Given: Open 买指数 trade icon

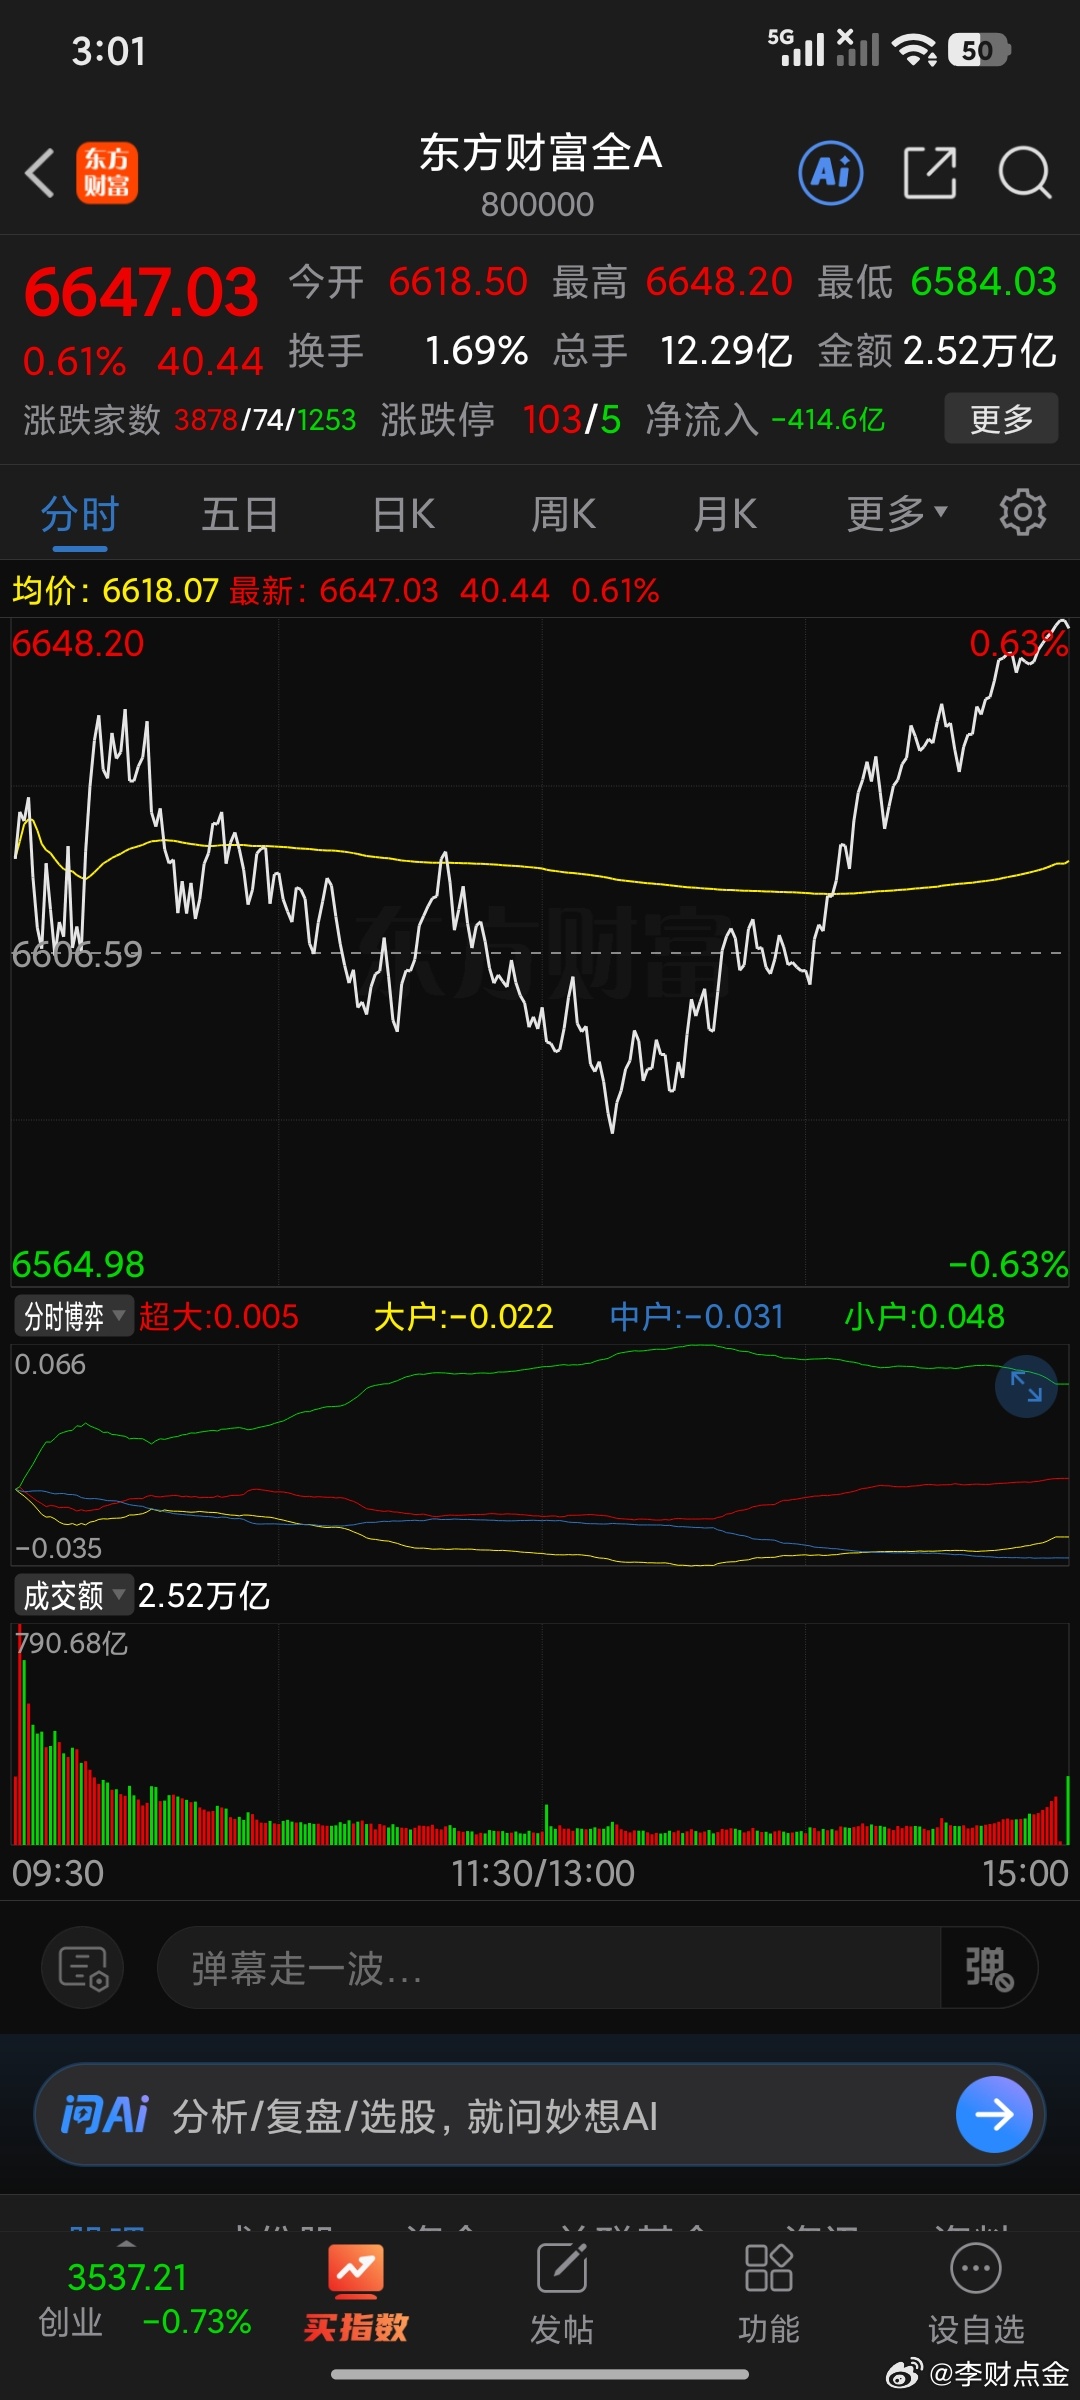Looking at the screenshot, I should (356, 2294).
